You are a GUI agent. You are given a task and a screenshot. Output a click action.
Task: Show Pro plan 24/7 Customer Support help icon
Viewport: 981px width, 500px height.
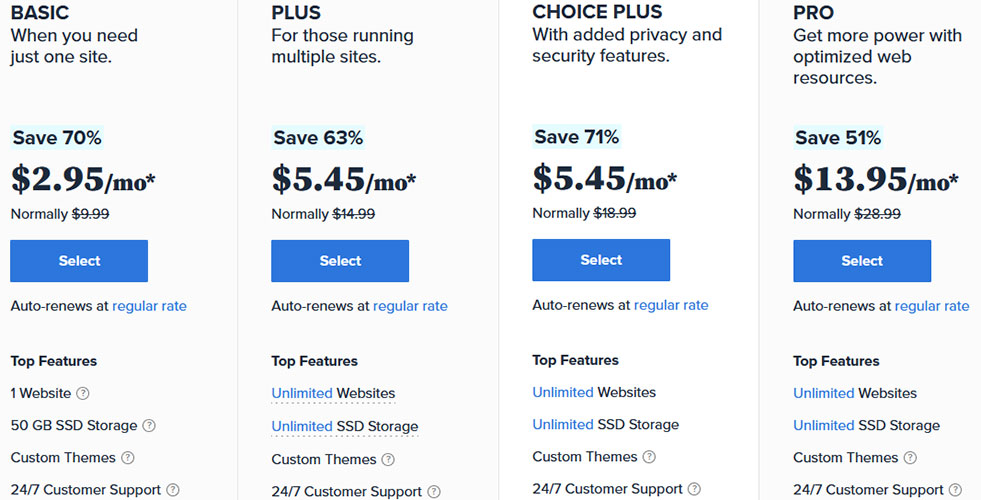tap(955, 490)
